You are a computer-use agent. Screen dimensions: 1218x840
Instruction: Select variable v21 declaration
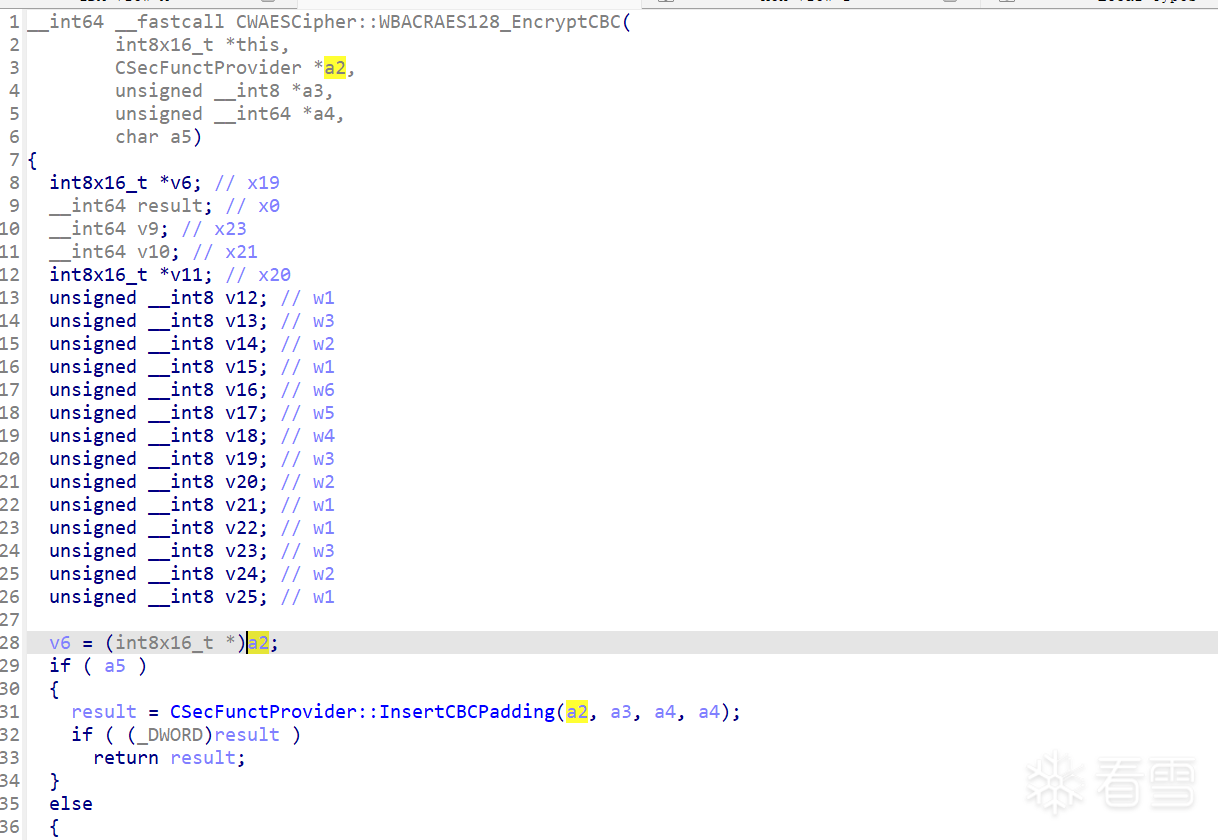click(241, 504)
